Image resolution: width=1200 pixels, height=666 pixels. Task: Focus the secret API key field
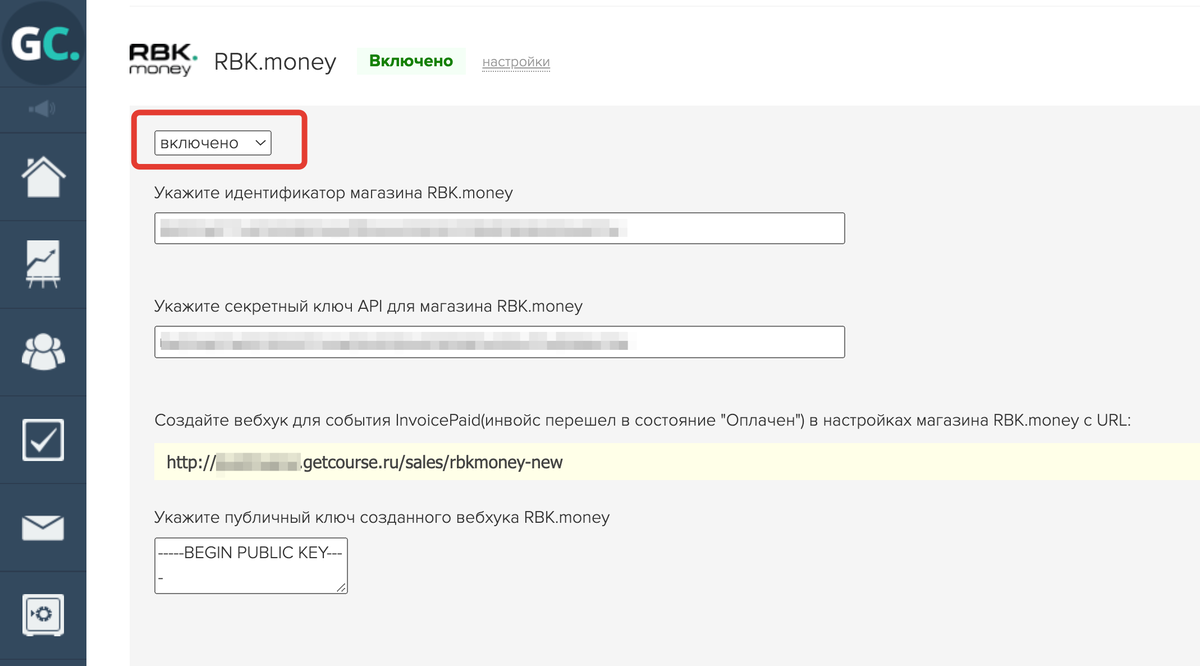click(x=500, y=342)
